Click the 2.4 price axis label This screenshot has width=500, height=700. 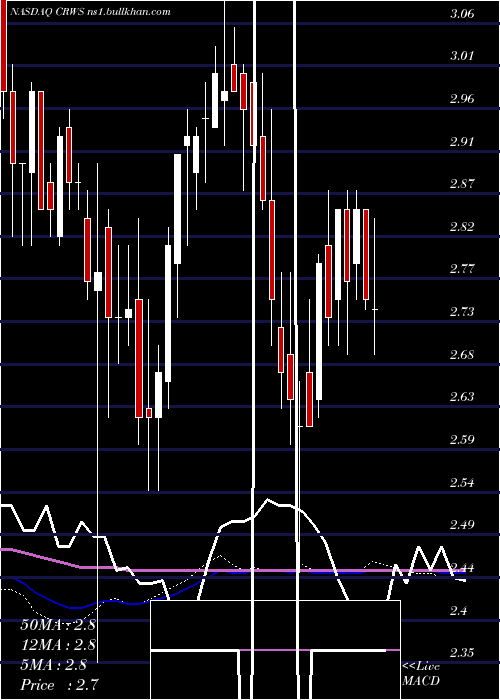(x=458, y=610)
